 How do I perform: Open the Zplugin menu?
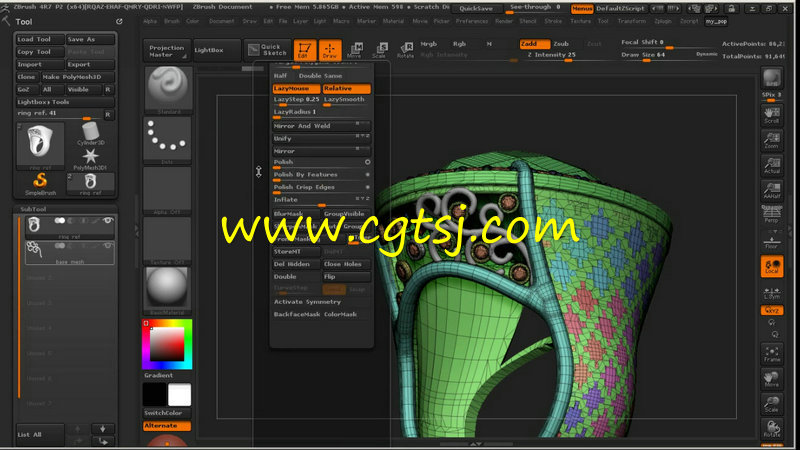pyautogui.click(x=663, y=21)
